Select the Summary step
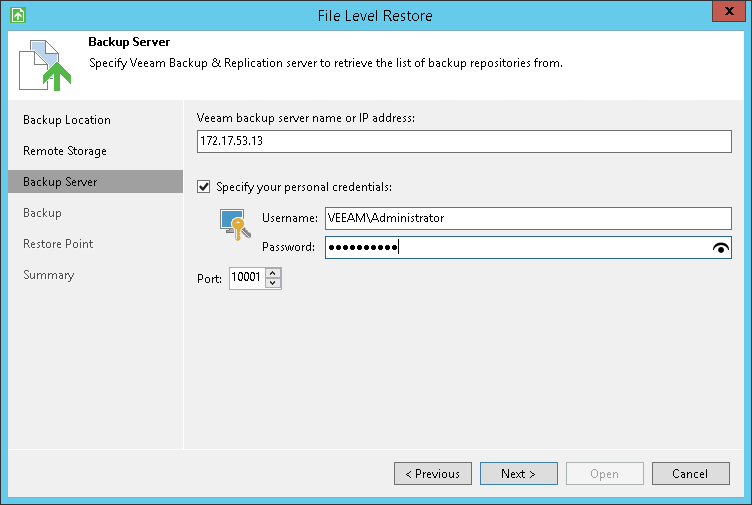752x505 pixels. [49, 275]
